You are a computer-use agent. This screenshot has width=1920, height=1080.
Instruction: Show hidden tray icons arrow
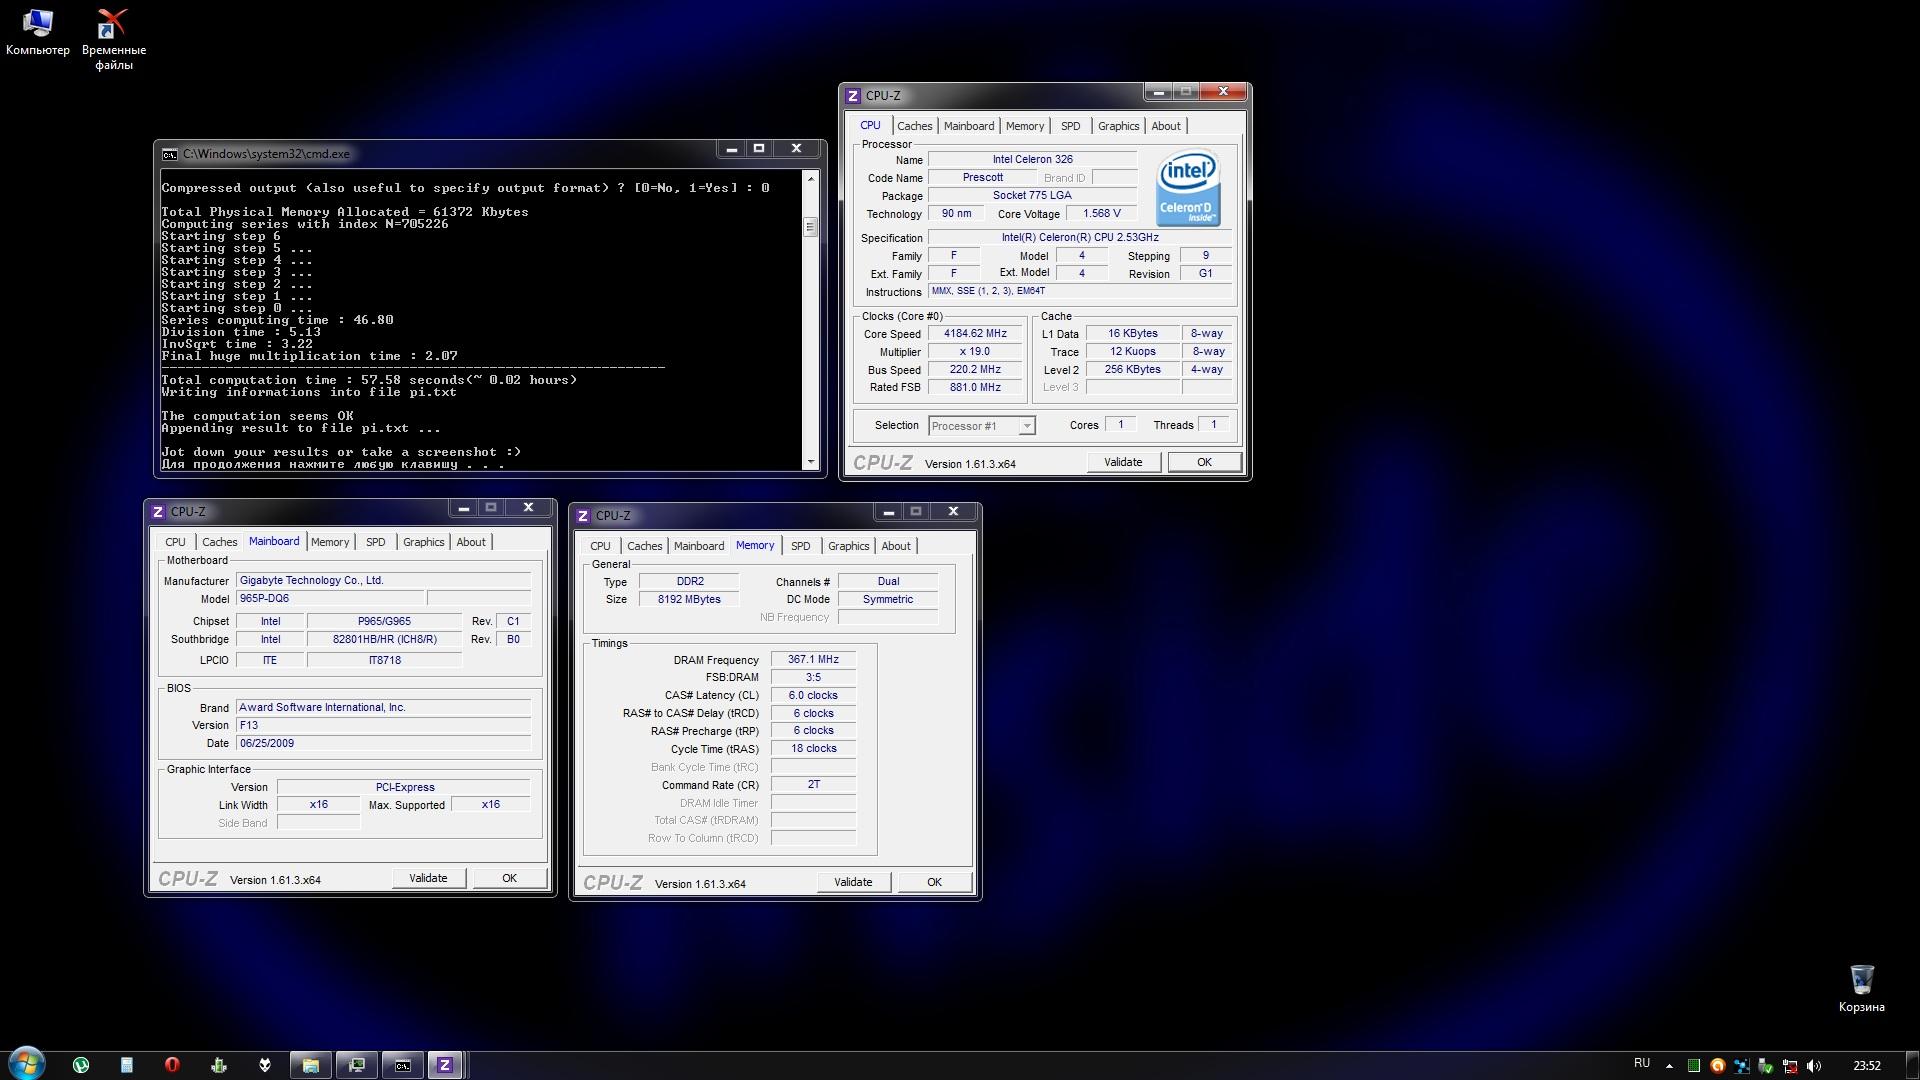pyautogui.click(x=1668, y=1064)
